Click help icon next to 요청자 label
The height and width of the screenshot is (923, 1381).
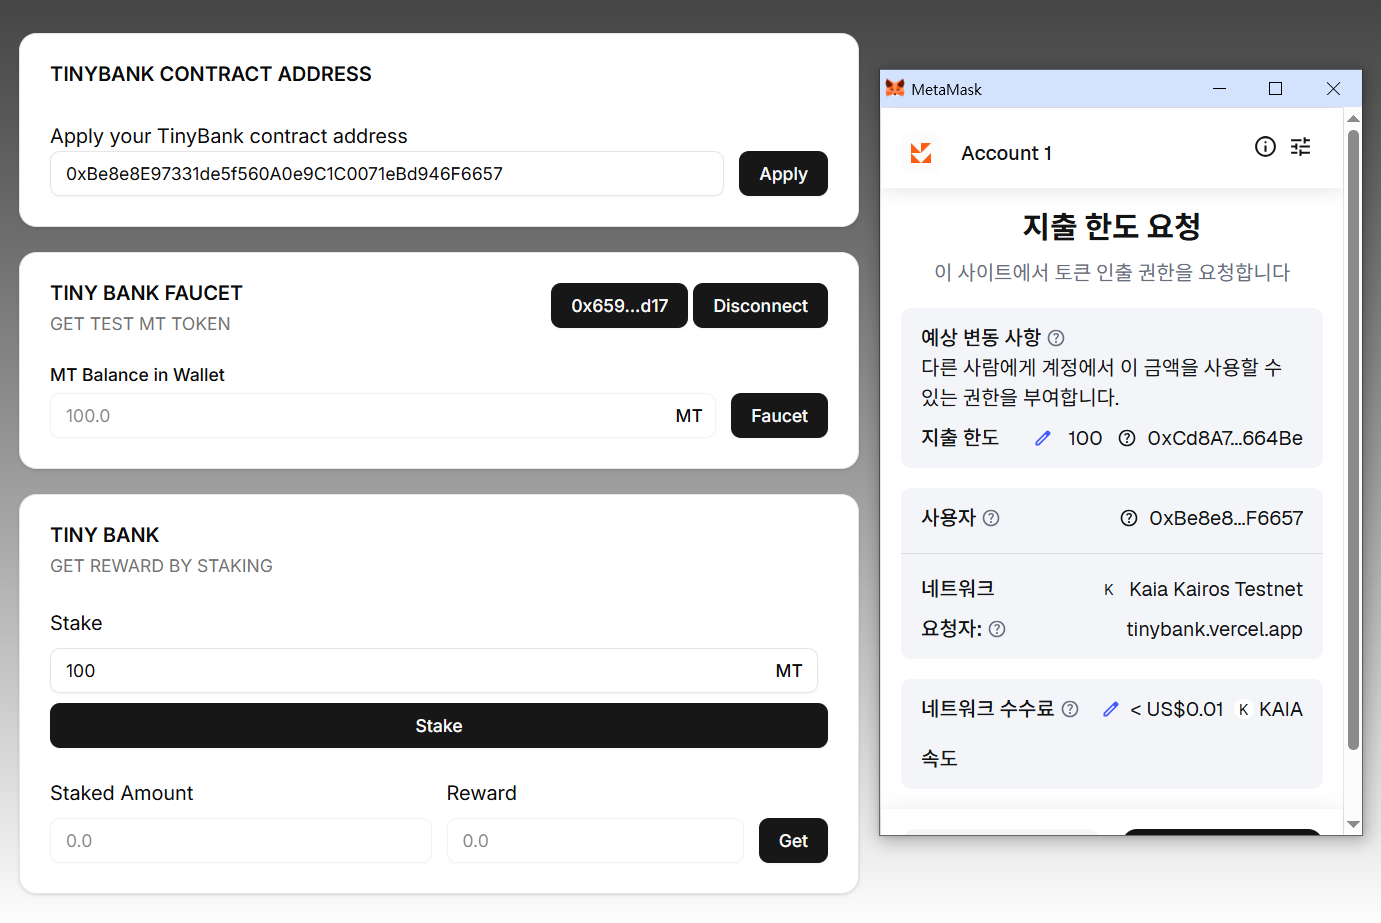click(997, 629)
